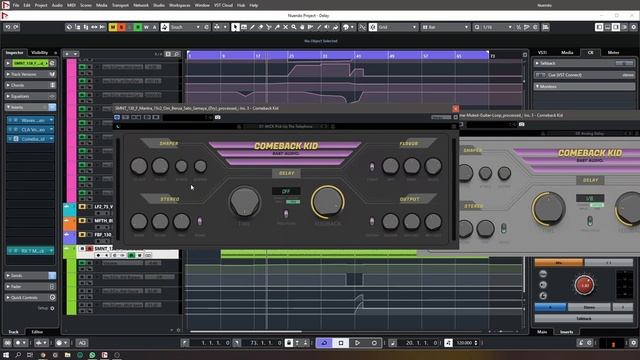This screenshot has width=640, height=360.
Task: Open the Project menu
Action: click(x=40, y=5)
